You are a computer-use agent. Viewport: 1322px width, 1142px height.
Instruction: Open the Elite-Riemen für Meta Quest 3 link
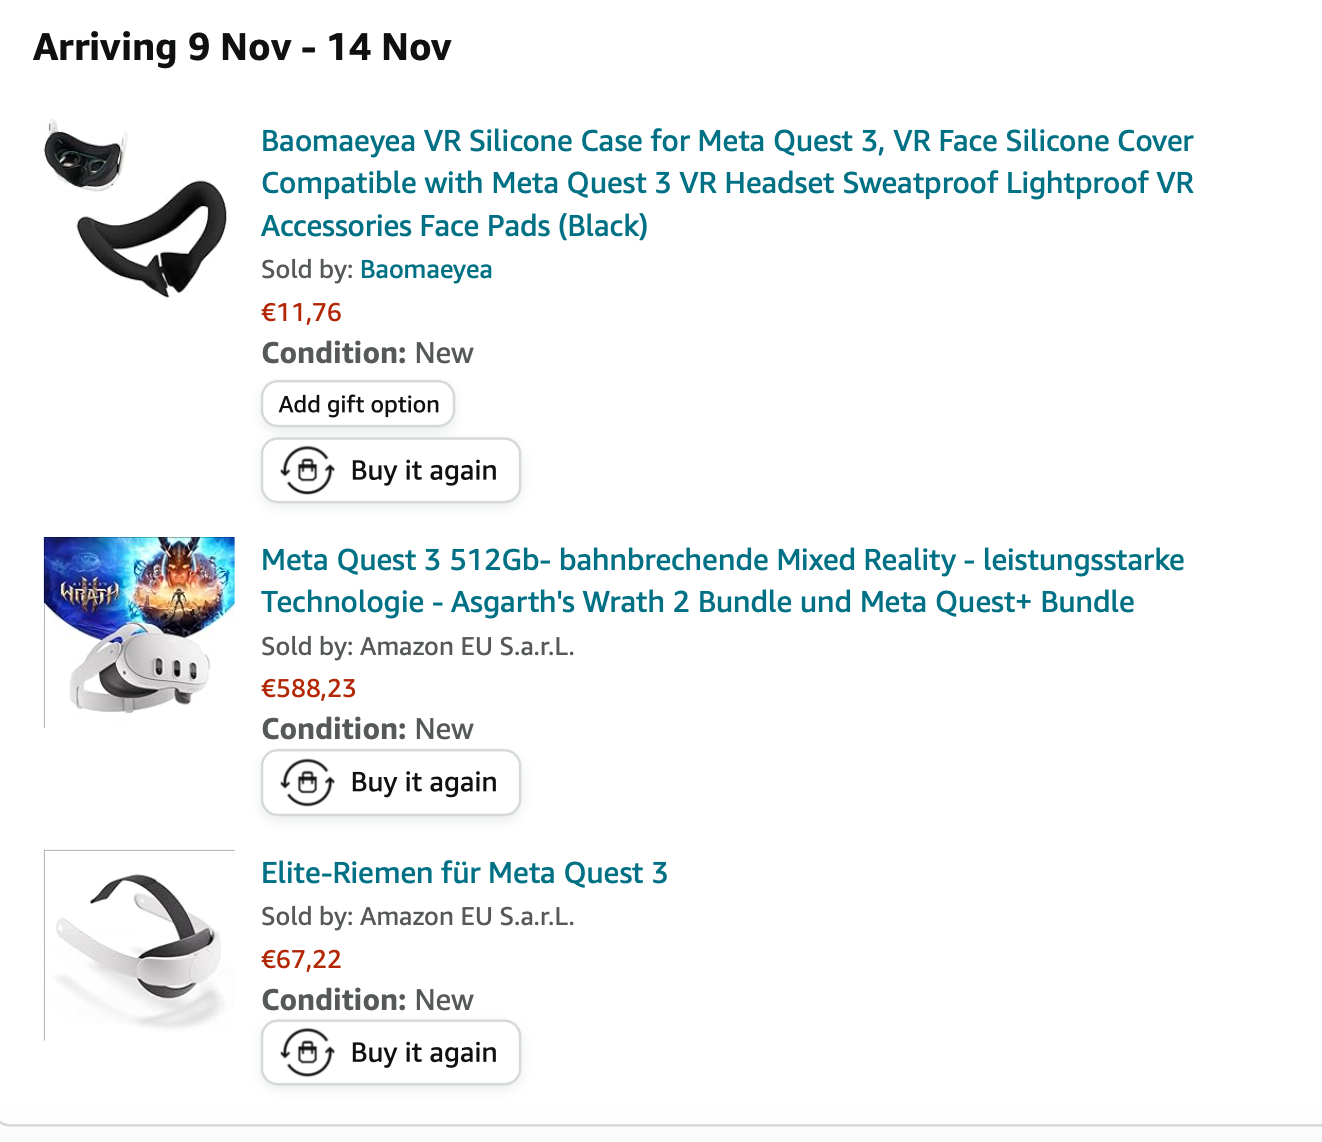coord(464,873)
